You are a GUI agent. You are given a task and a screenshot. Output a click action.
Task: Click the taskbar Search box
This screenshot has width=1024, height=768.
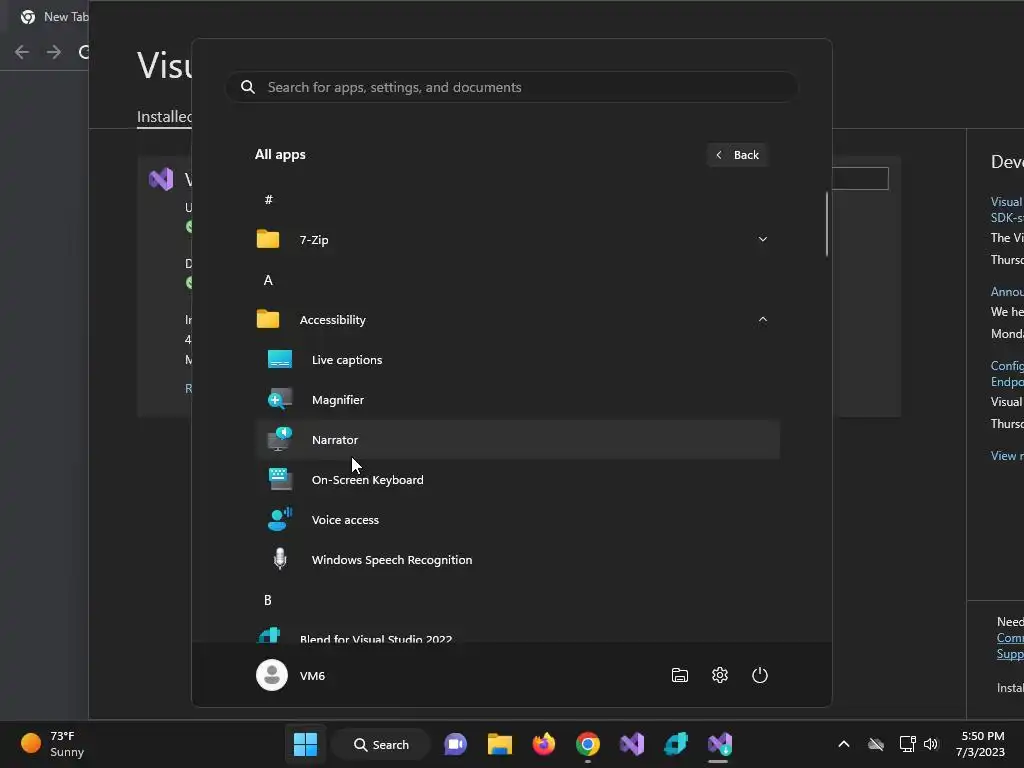pos(381,744)
